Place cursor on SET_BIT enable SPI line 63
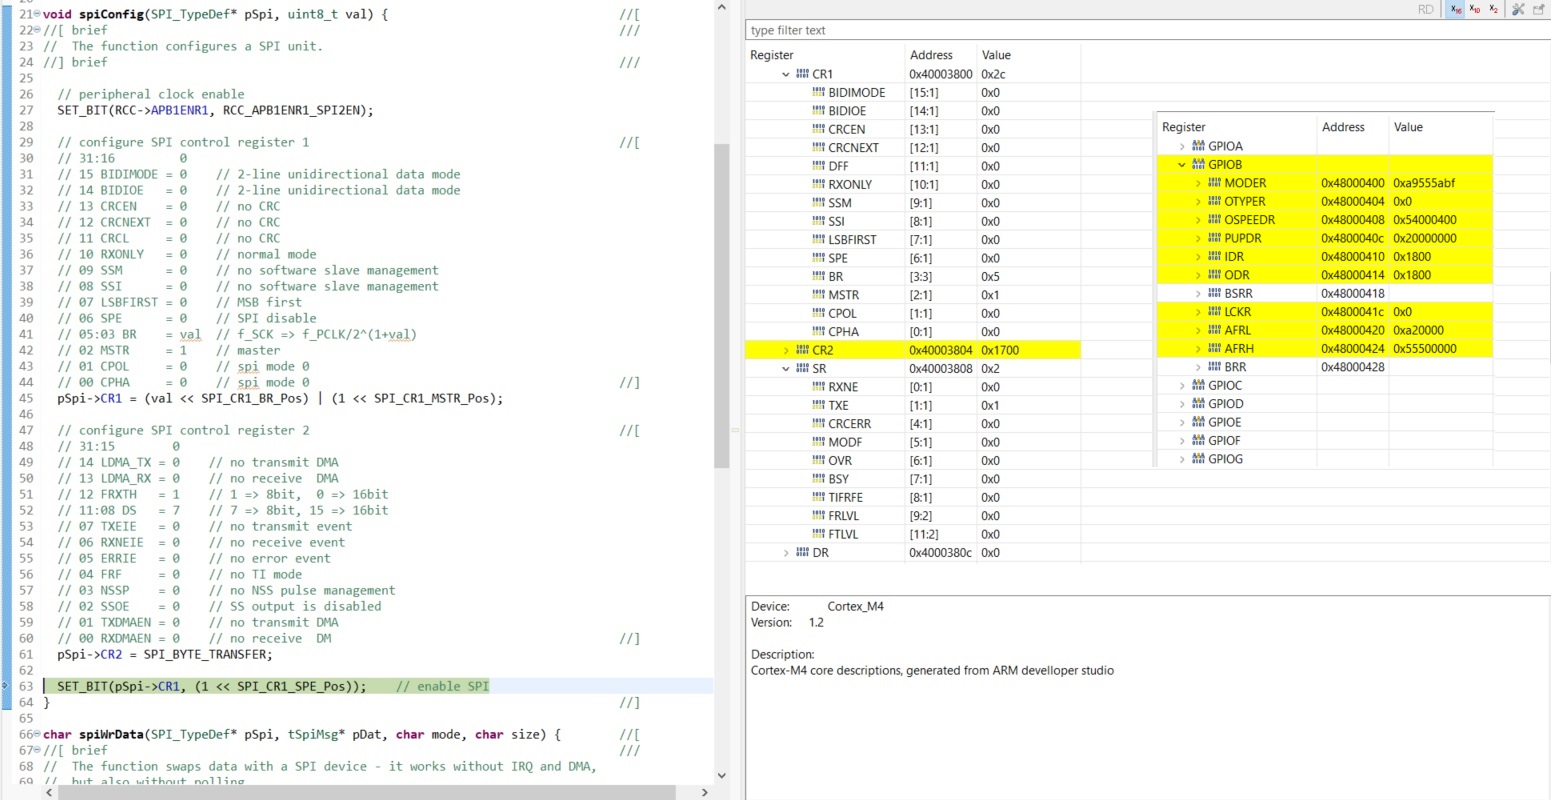The image size is (1551, 800). [x=378, y=686]
